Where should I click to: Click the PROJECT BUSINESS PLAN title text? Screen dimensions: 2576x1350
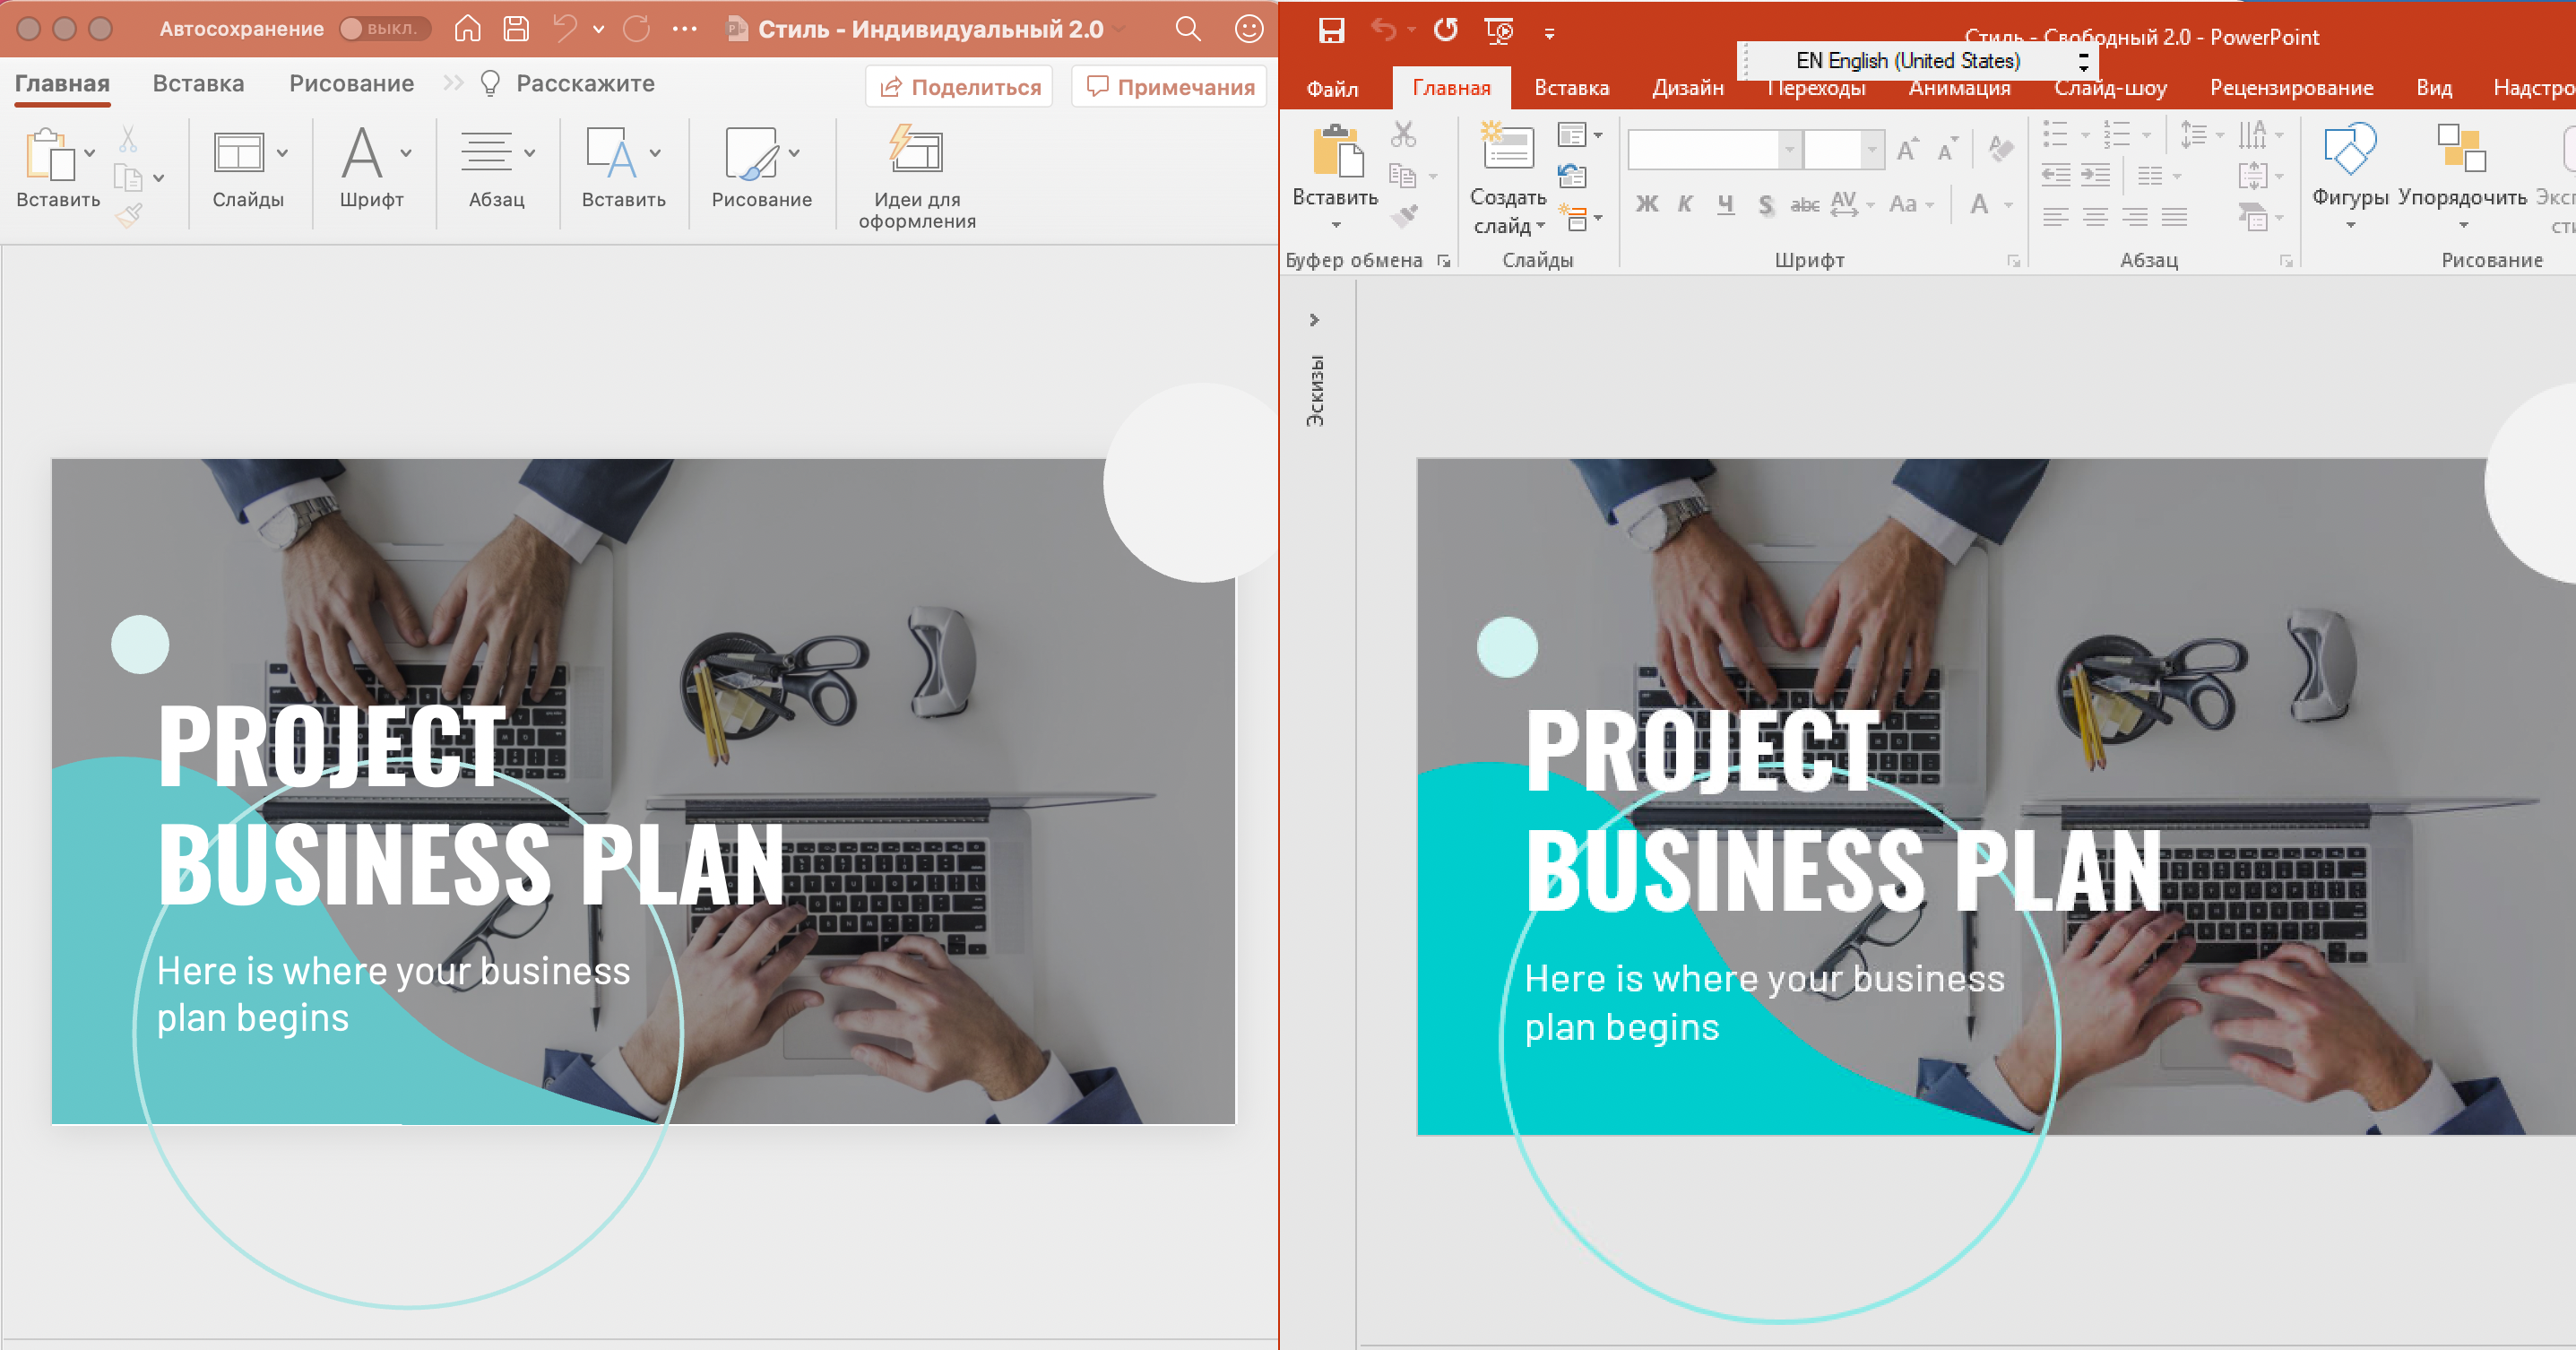click(470, 805)
